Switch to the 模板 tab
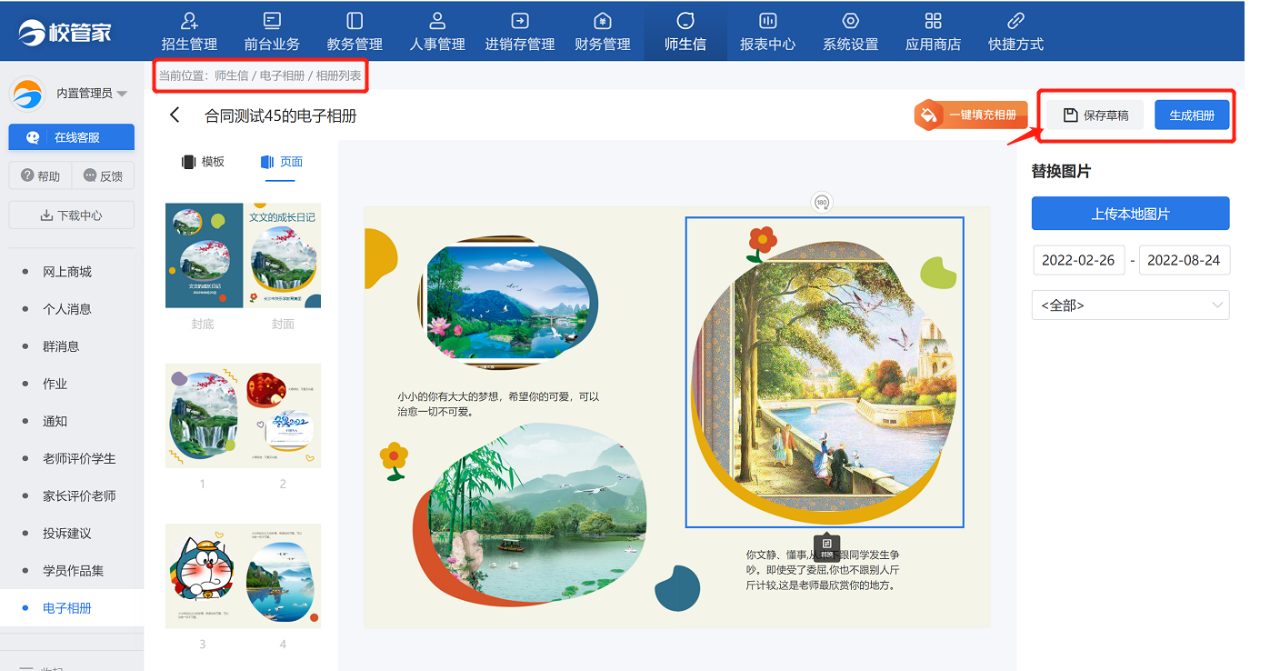The image size is (1280, 671). (x=202, y=162)
